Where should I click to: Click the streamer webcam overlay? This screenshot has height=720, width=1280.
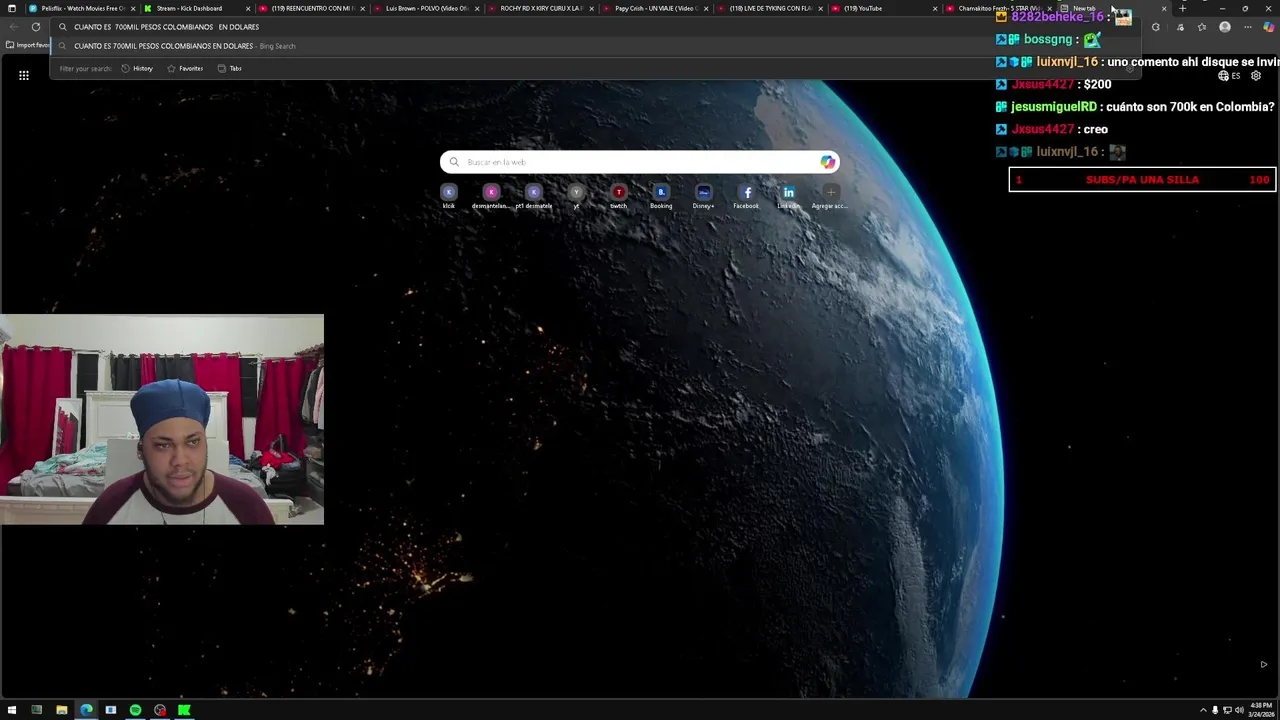click(x=162, y=420)
